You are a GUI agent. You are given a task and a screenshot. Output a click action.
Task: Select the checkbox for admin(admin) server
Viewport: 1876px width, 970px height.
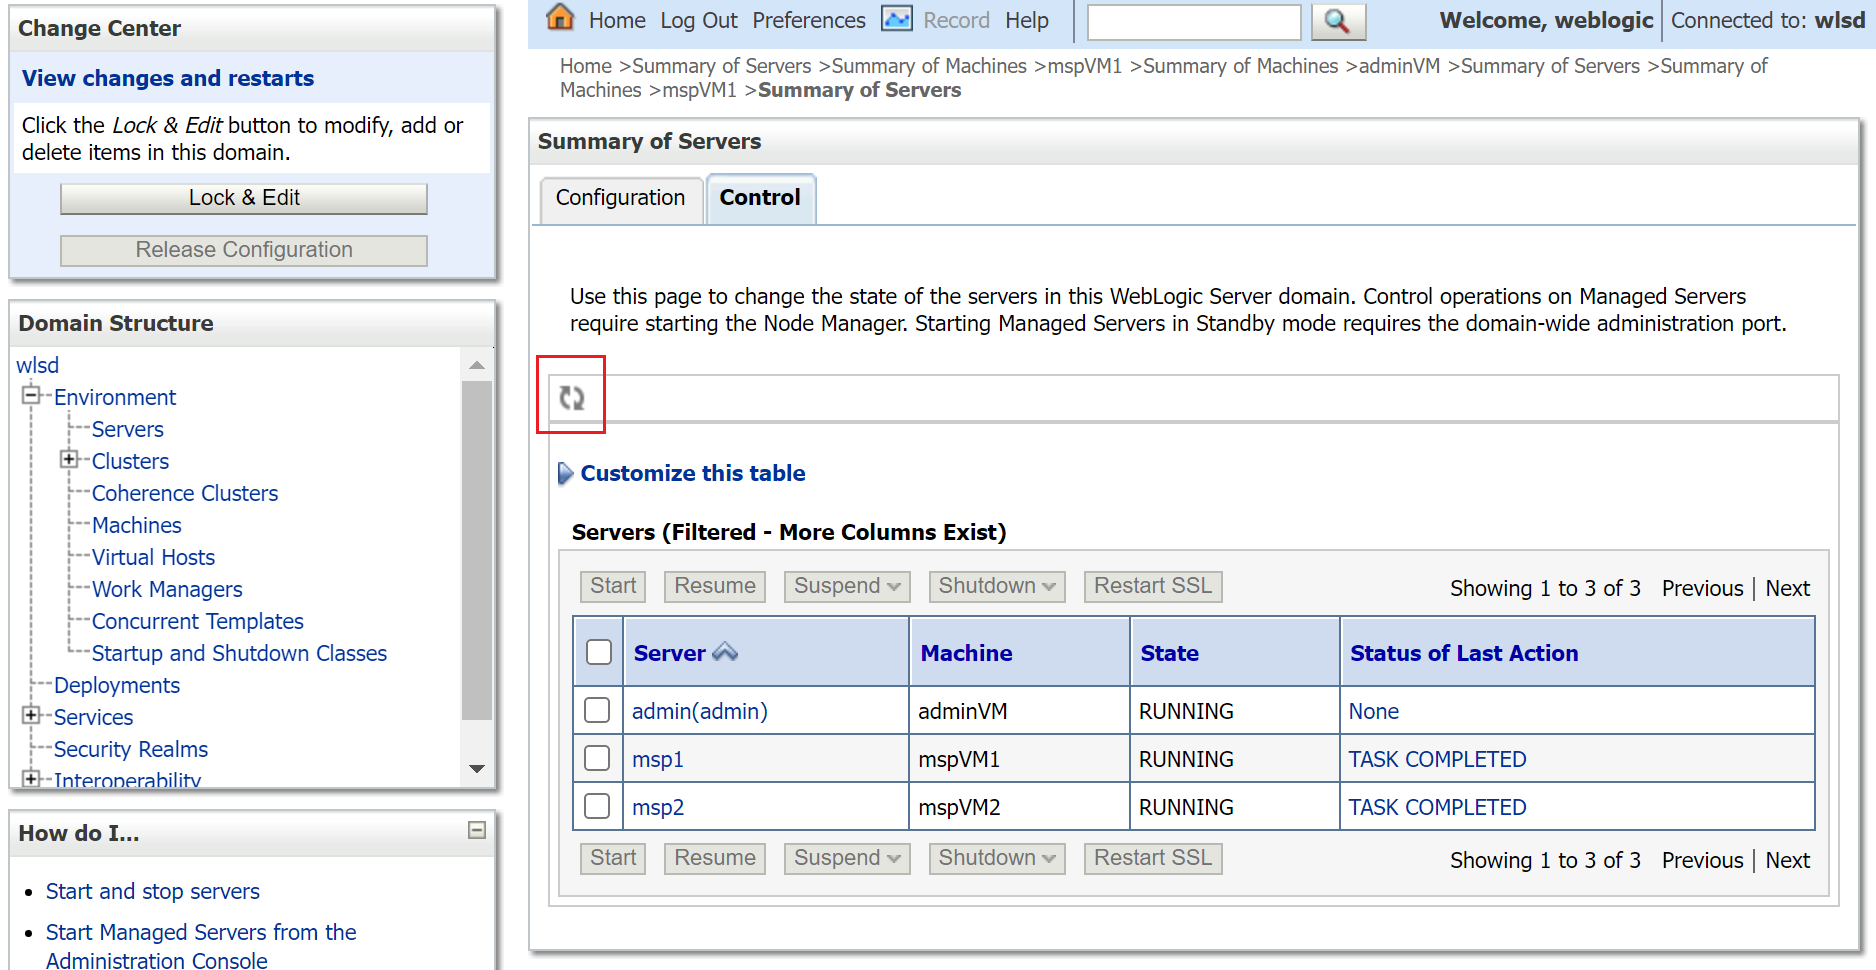pos(597,710)
